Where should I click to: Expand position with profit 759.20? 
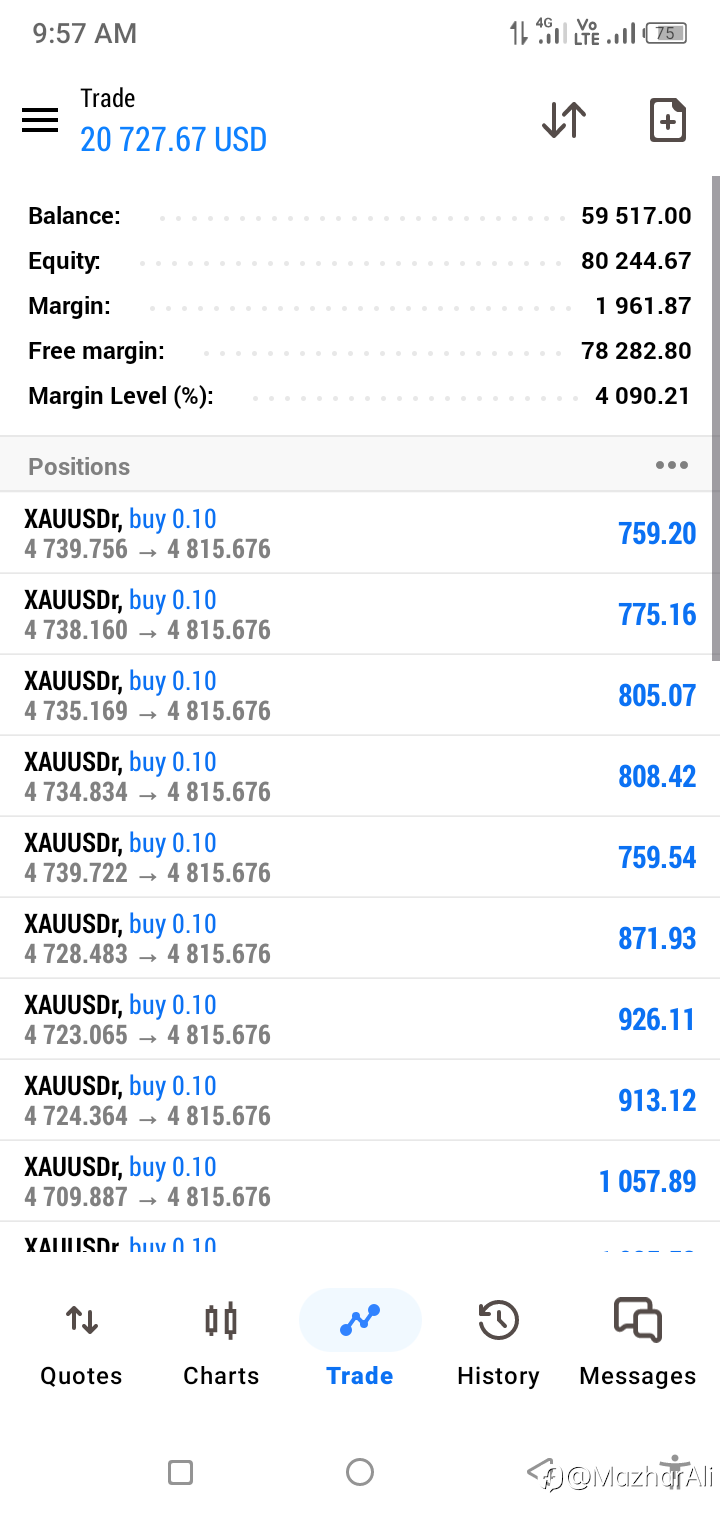click(360, 533)
